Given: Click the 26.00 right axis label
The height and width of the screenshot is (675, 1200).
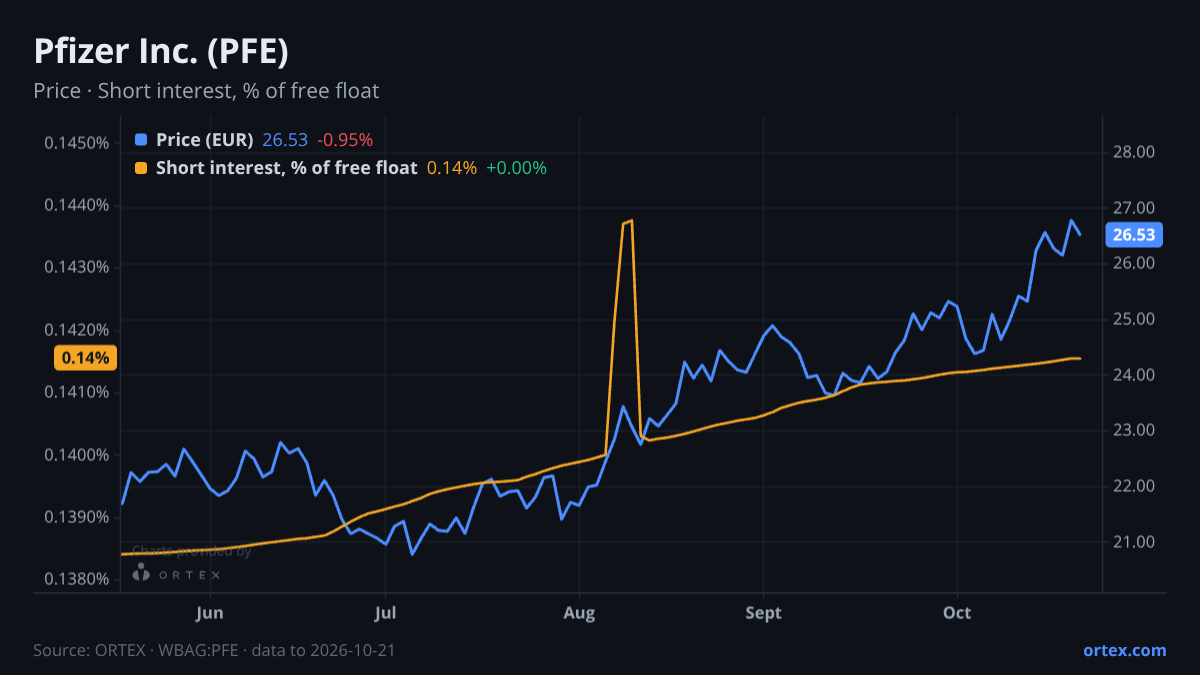Looking at the screenshot, I should tap(1134, 263).
